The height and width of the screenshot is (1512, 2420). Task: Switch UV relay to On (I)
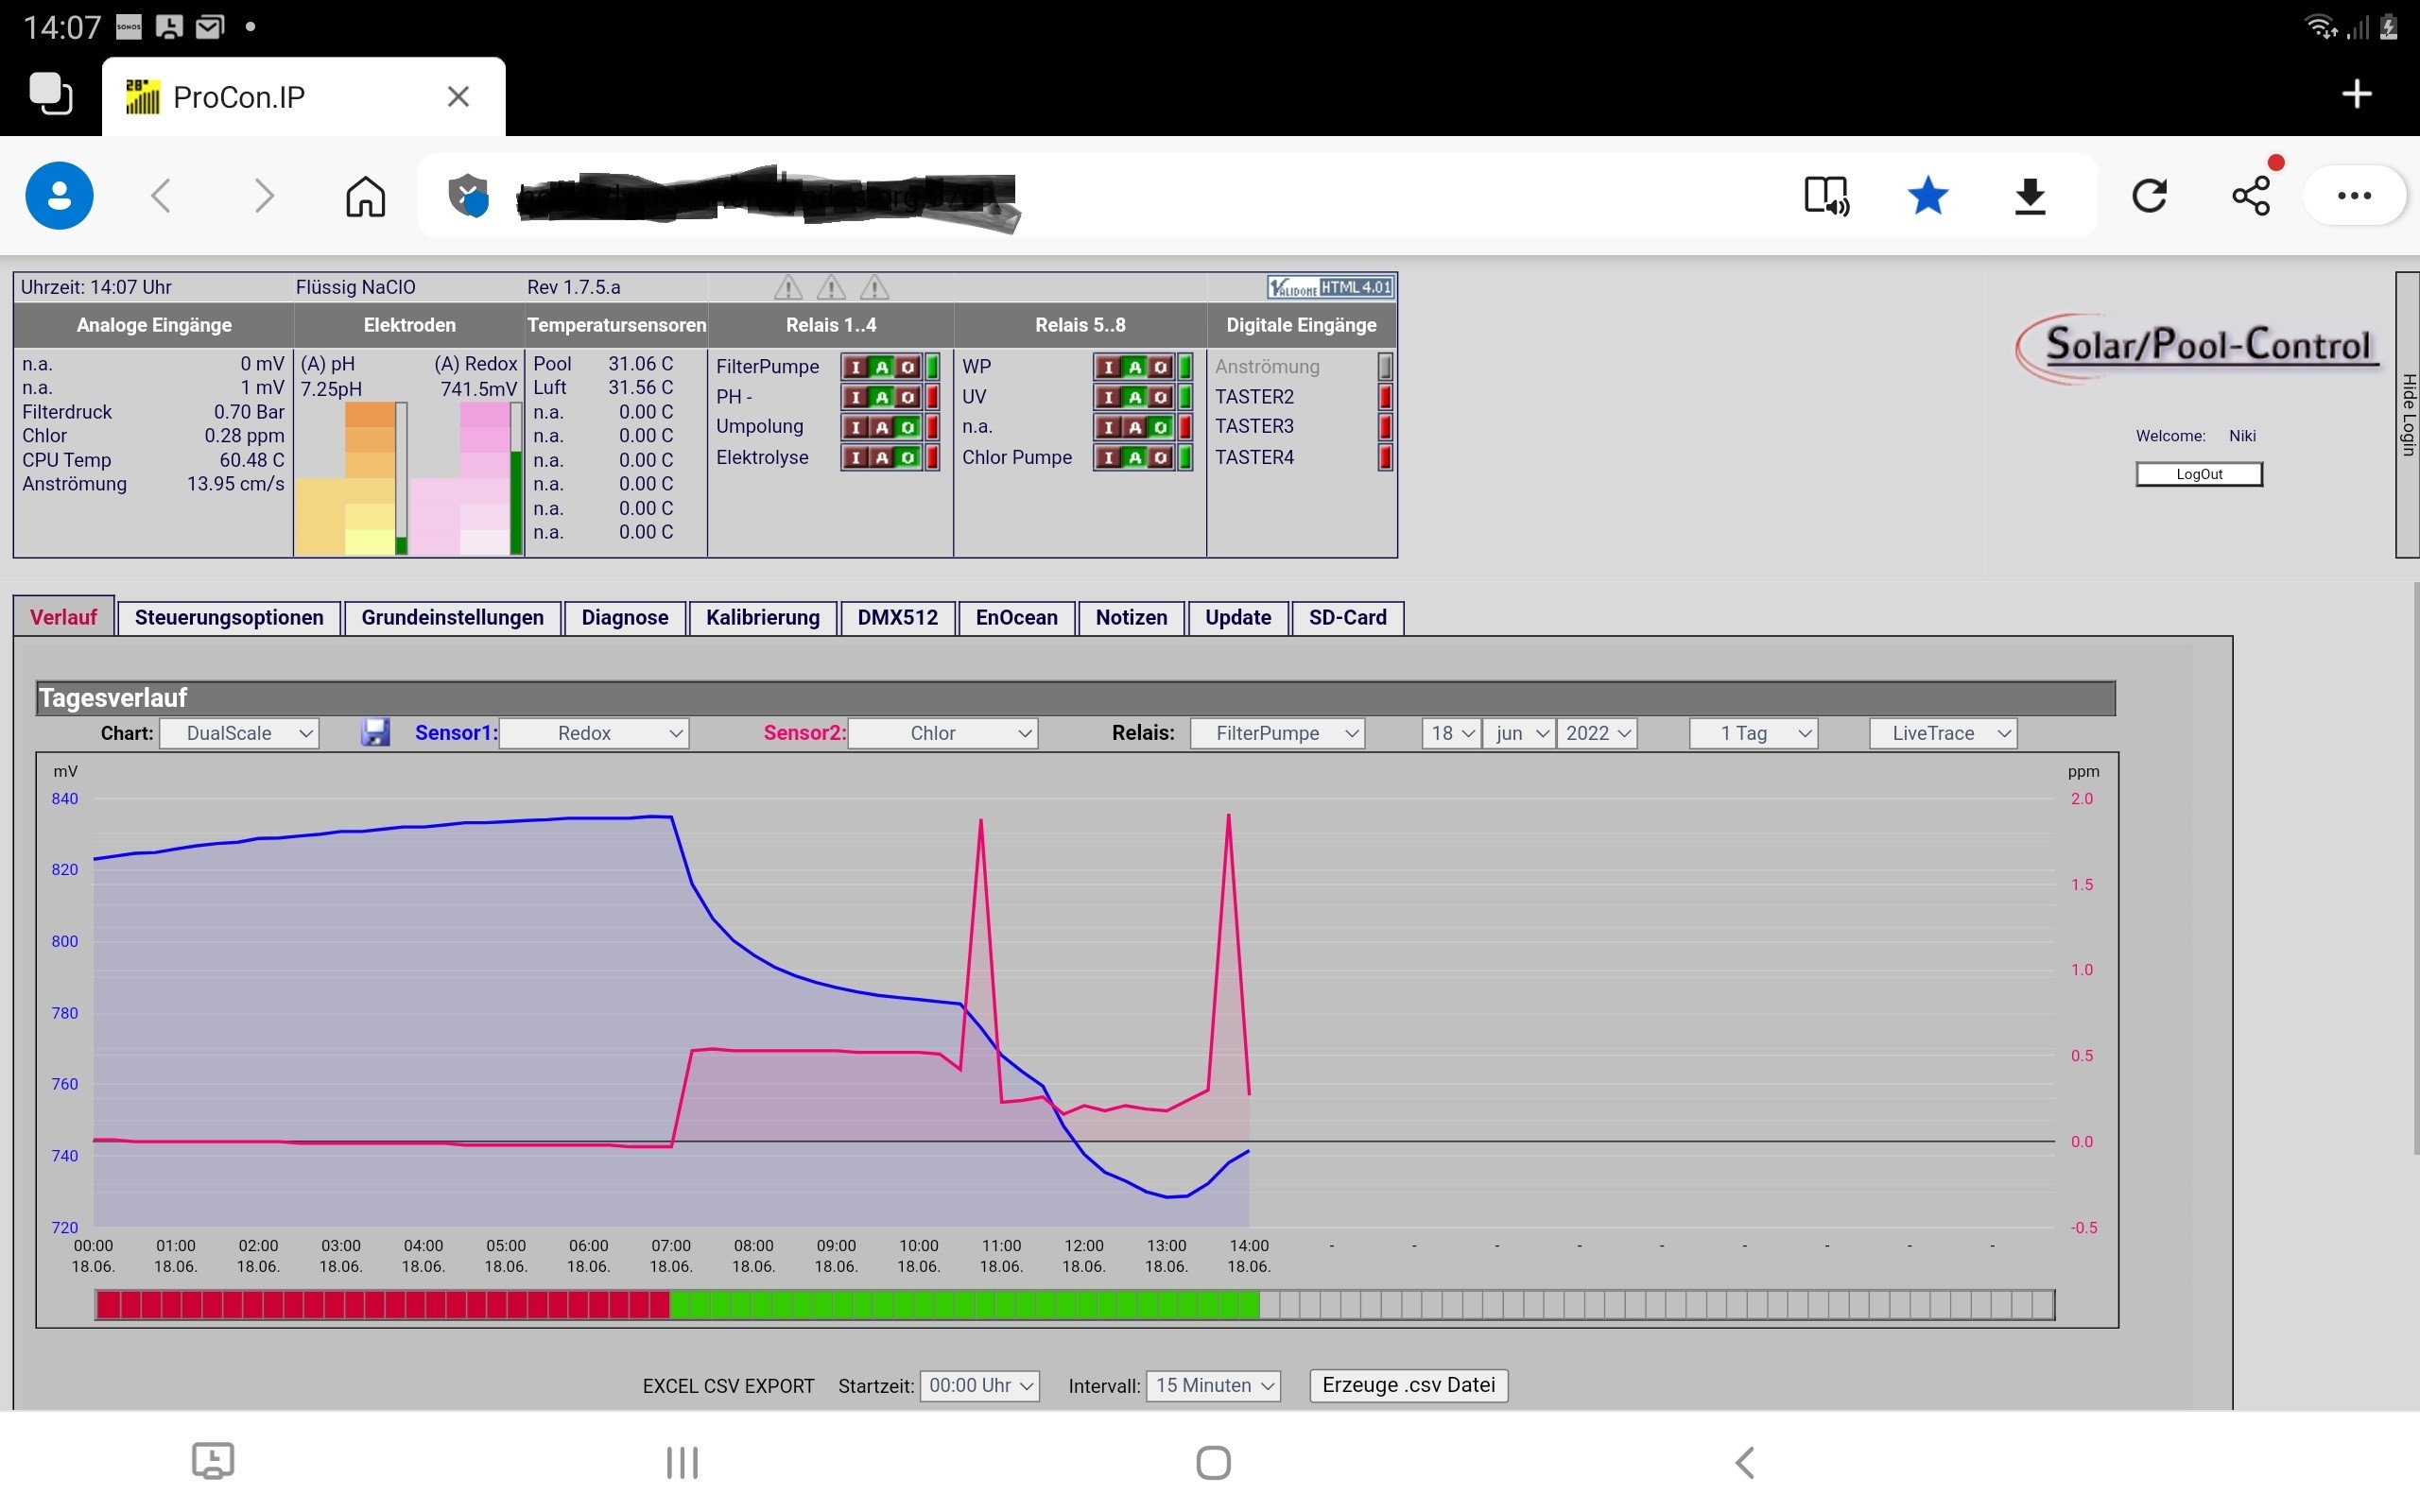pyautogui.click(x=1108, y=397)
